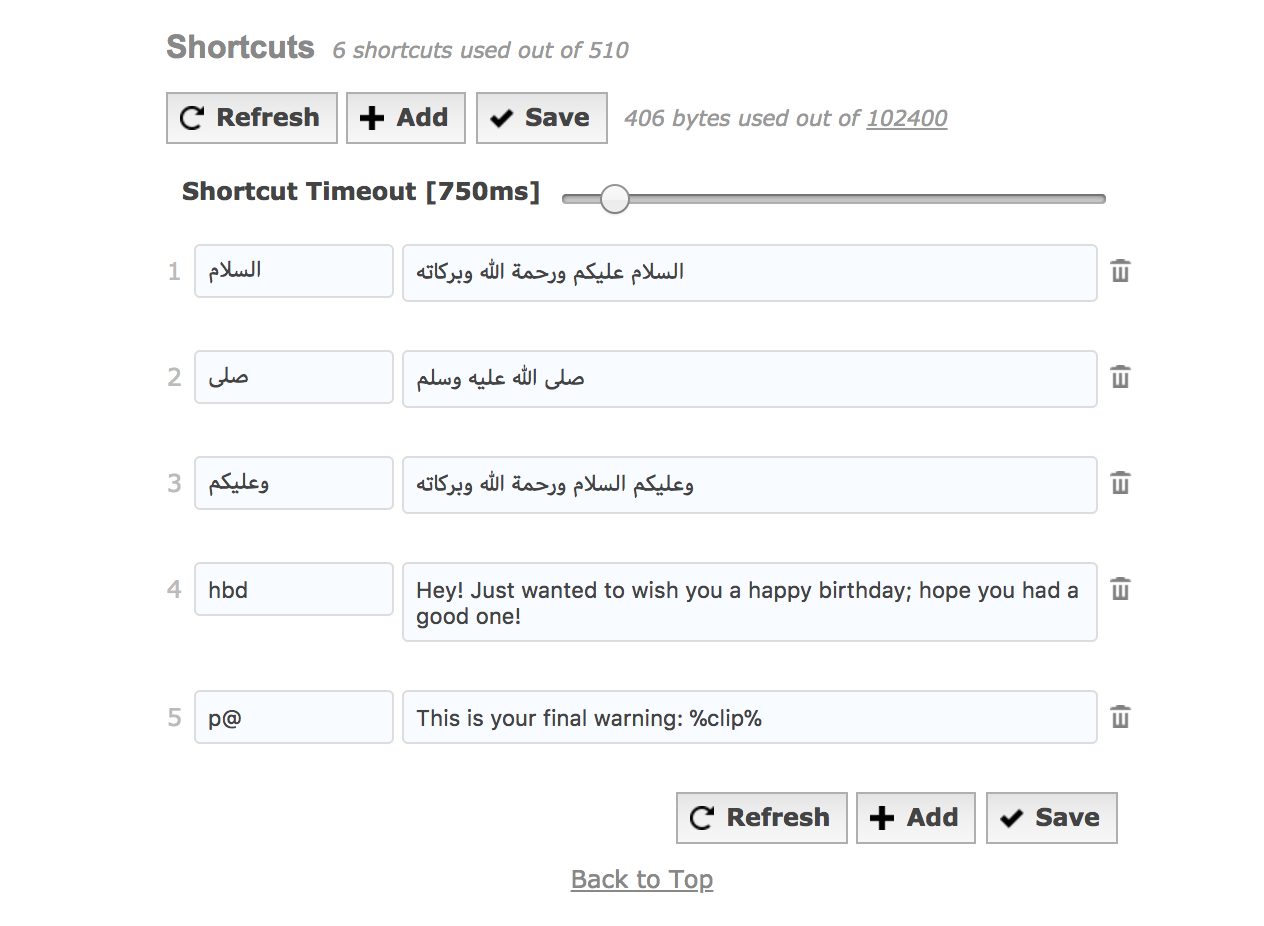The height and width of the screenshot is (926, 1264).
Task: Focus the hbd shortcut key field
Action: 293,589
